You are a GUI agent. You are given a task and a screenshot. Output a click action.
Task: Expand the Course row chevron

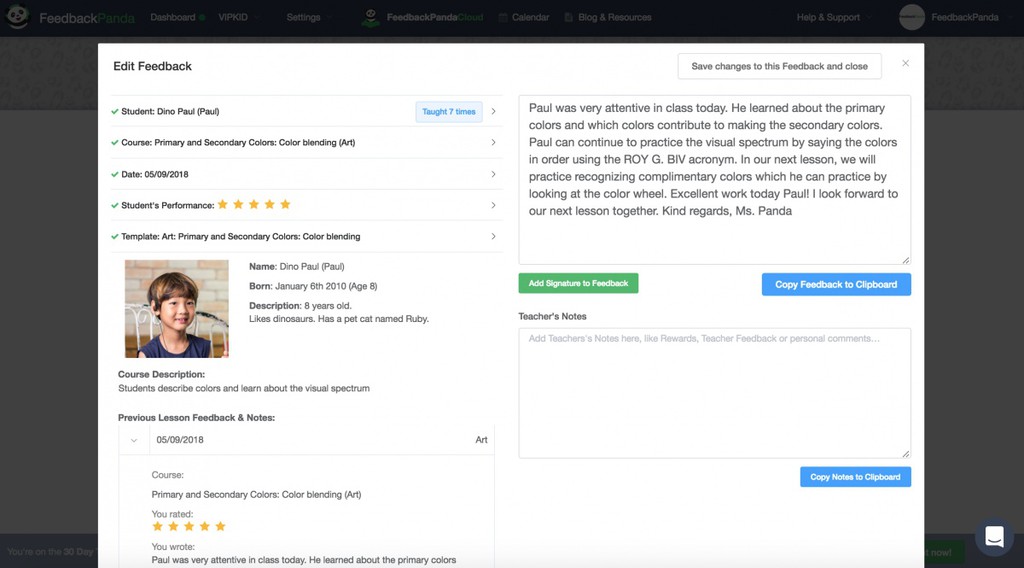click(493, 142)
